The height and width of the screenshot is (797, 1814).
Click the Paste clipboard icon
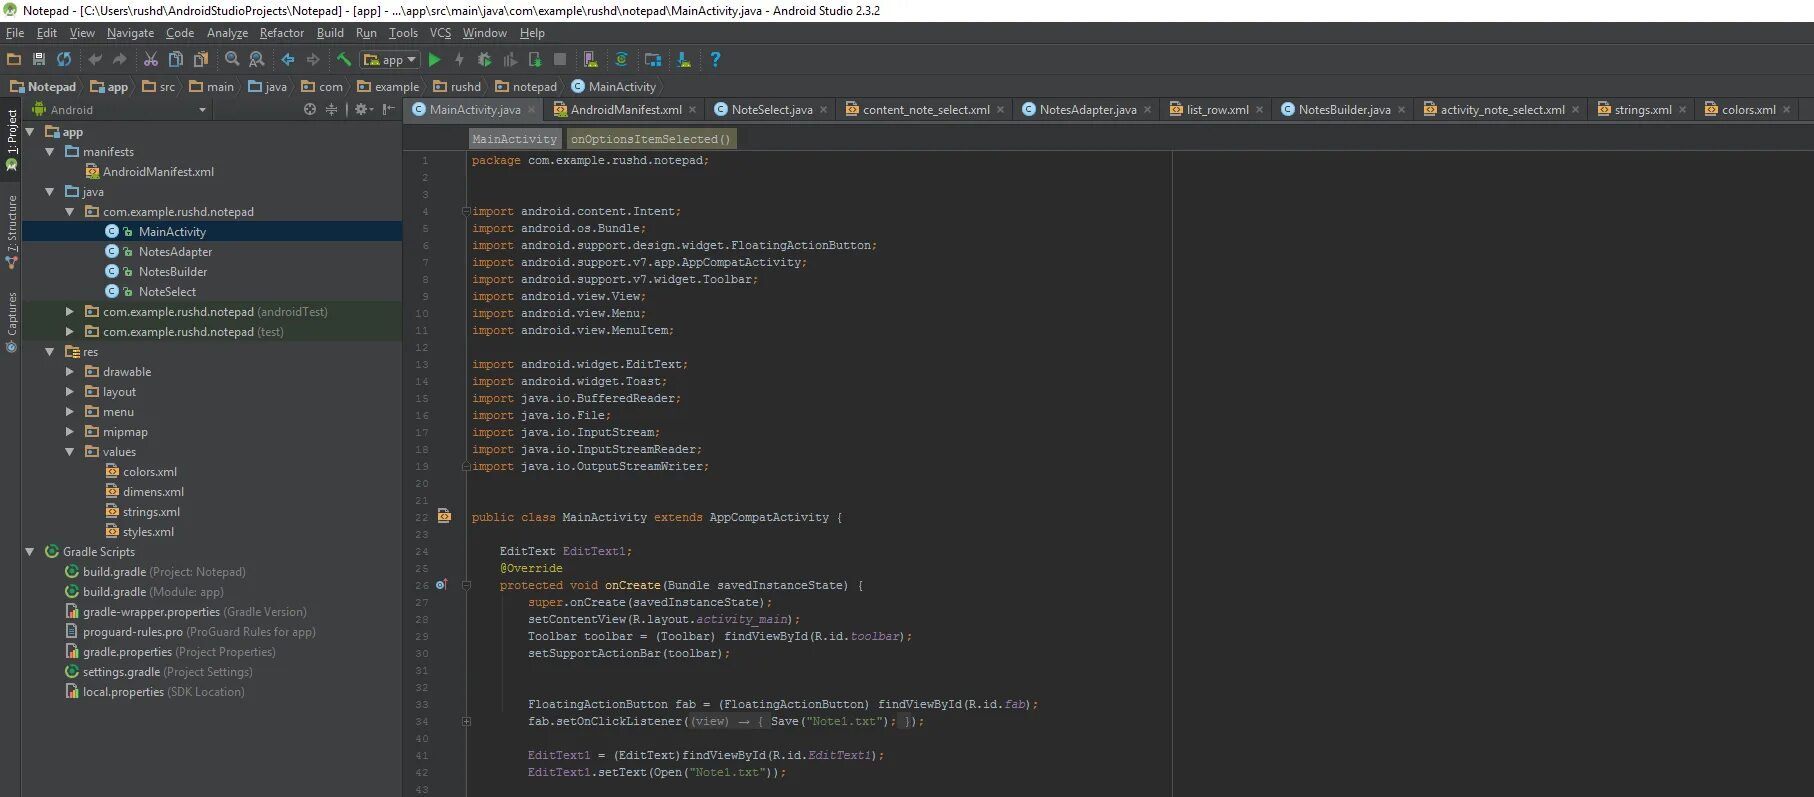point(201,60)
